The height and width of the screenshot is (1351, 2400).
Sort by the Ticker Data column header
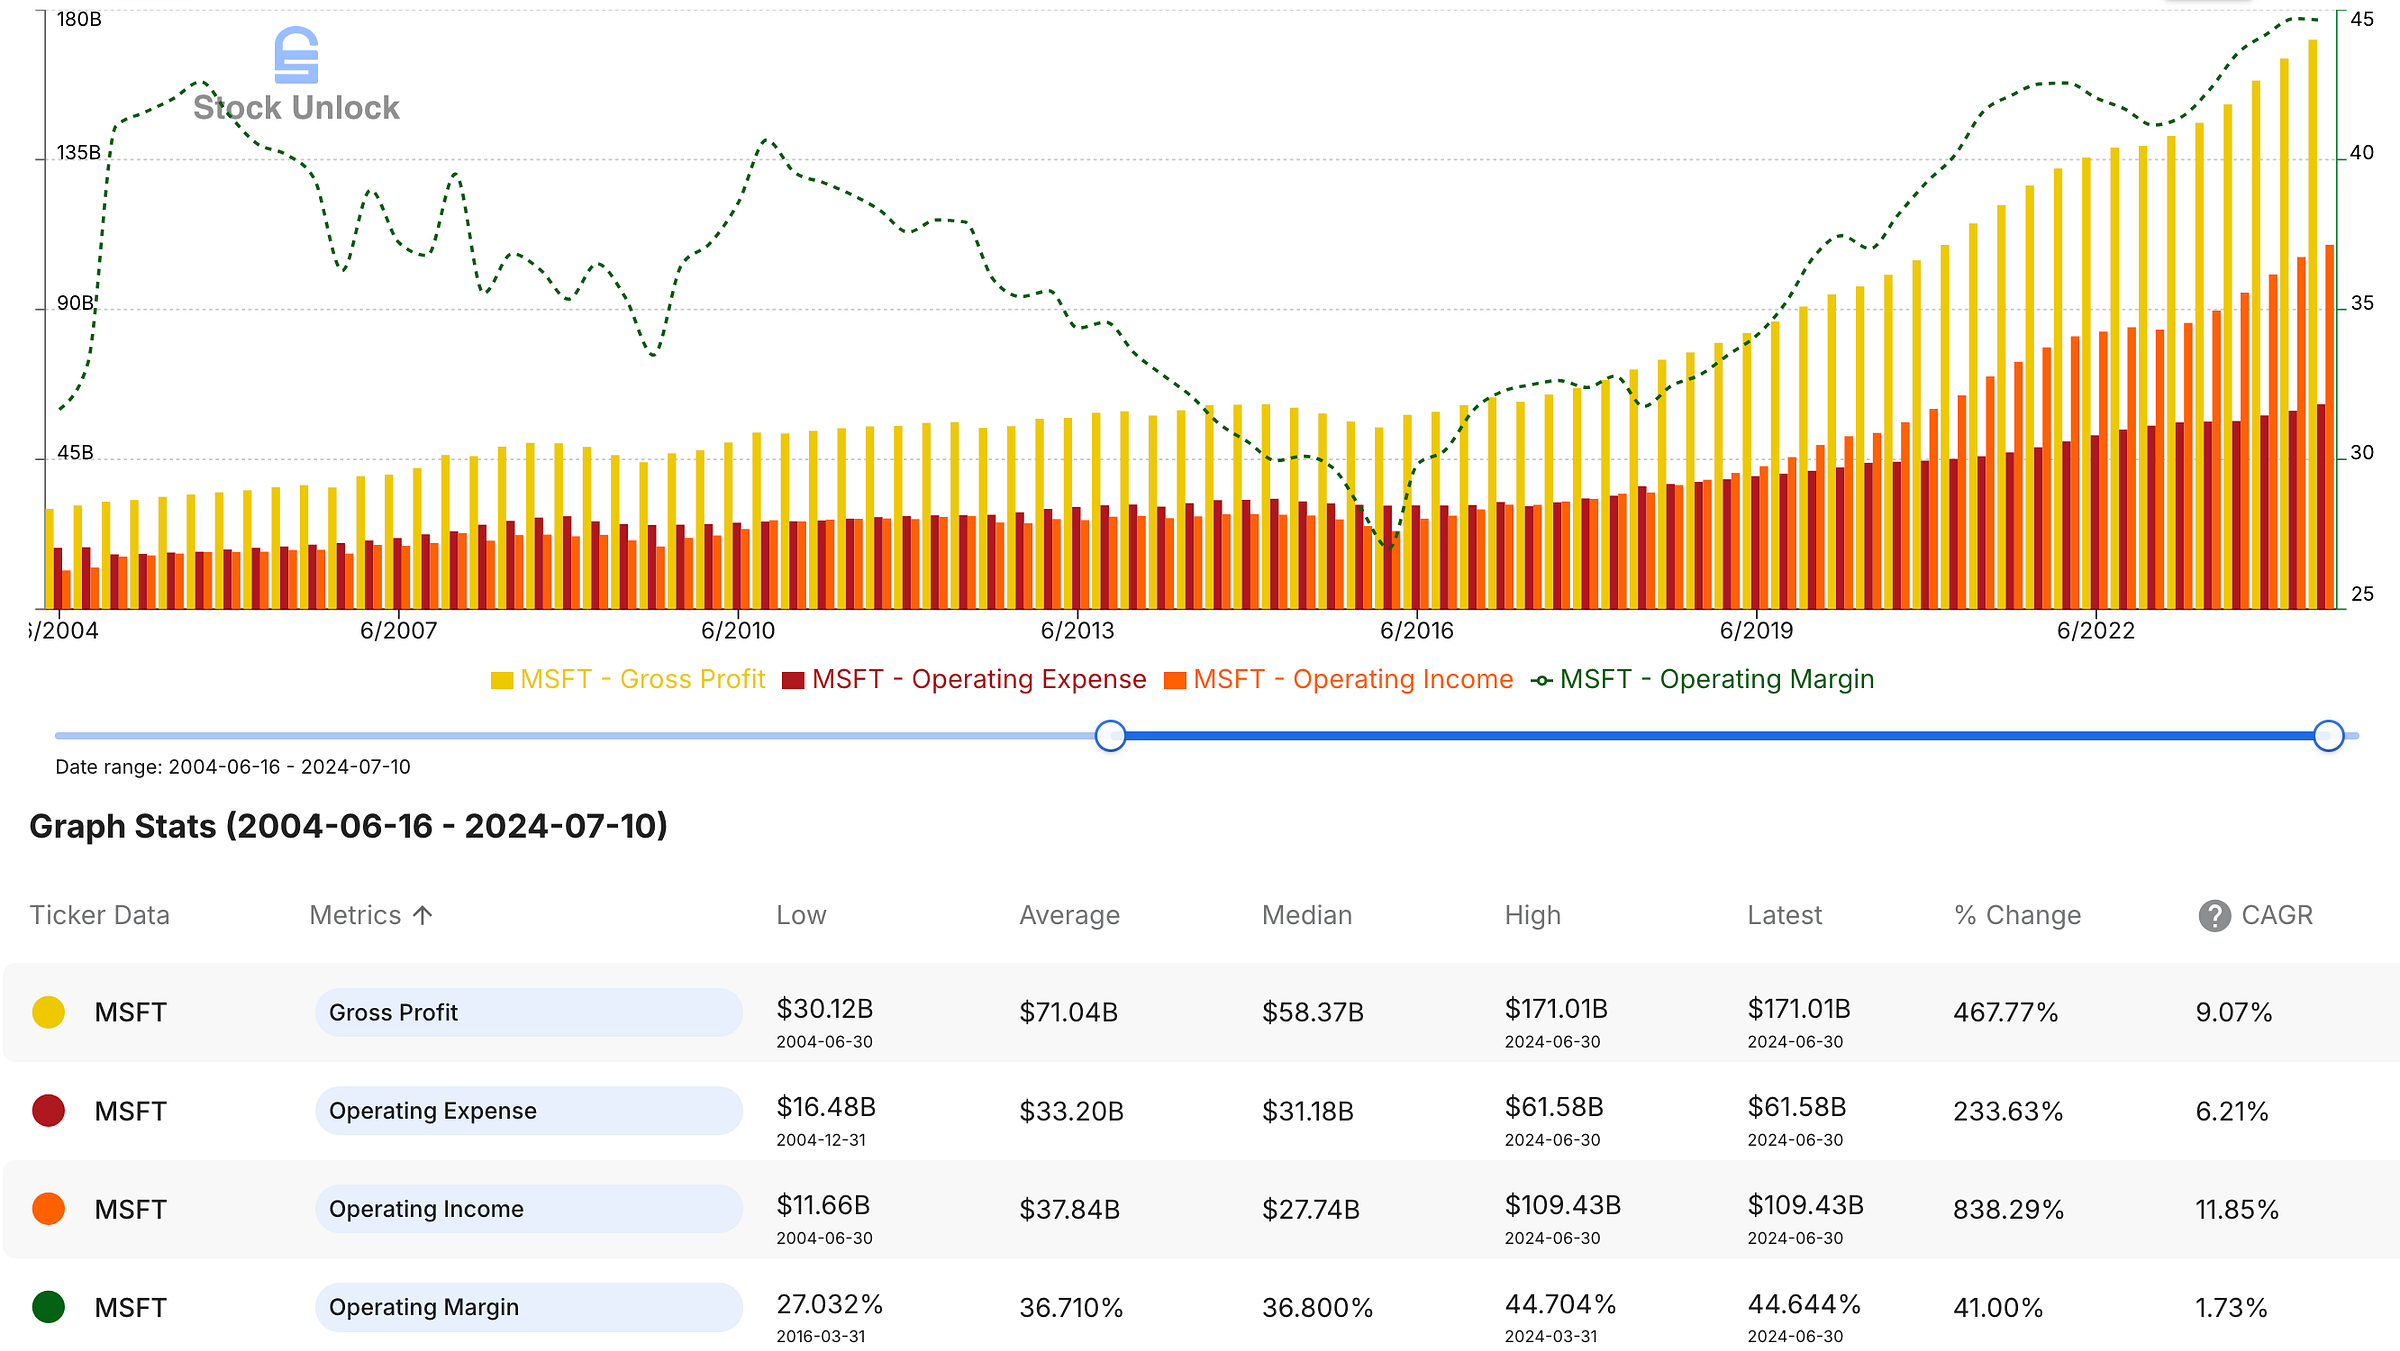pos(100,915)
